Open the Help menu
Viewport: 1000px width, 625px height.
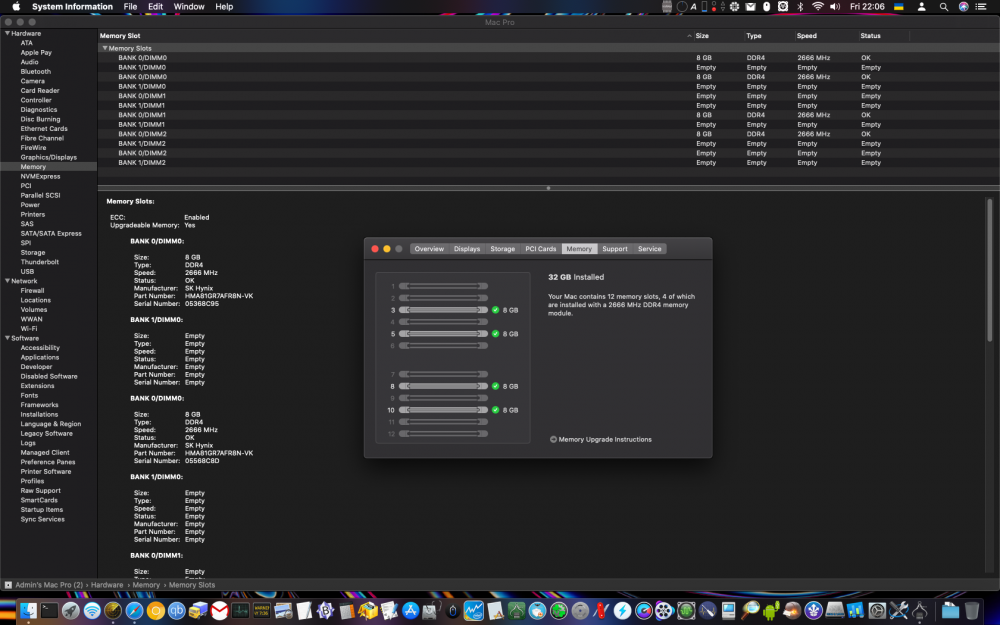coord(224,6)
